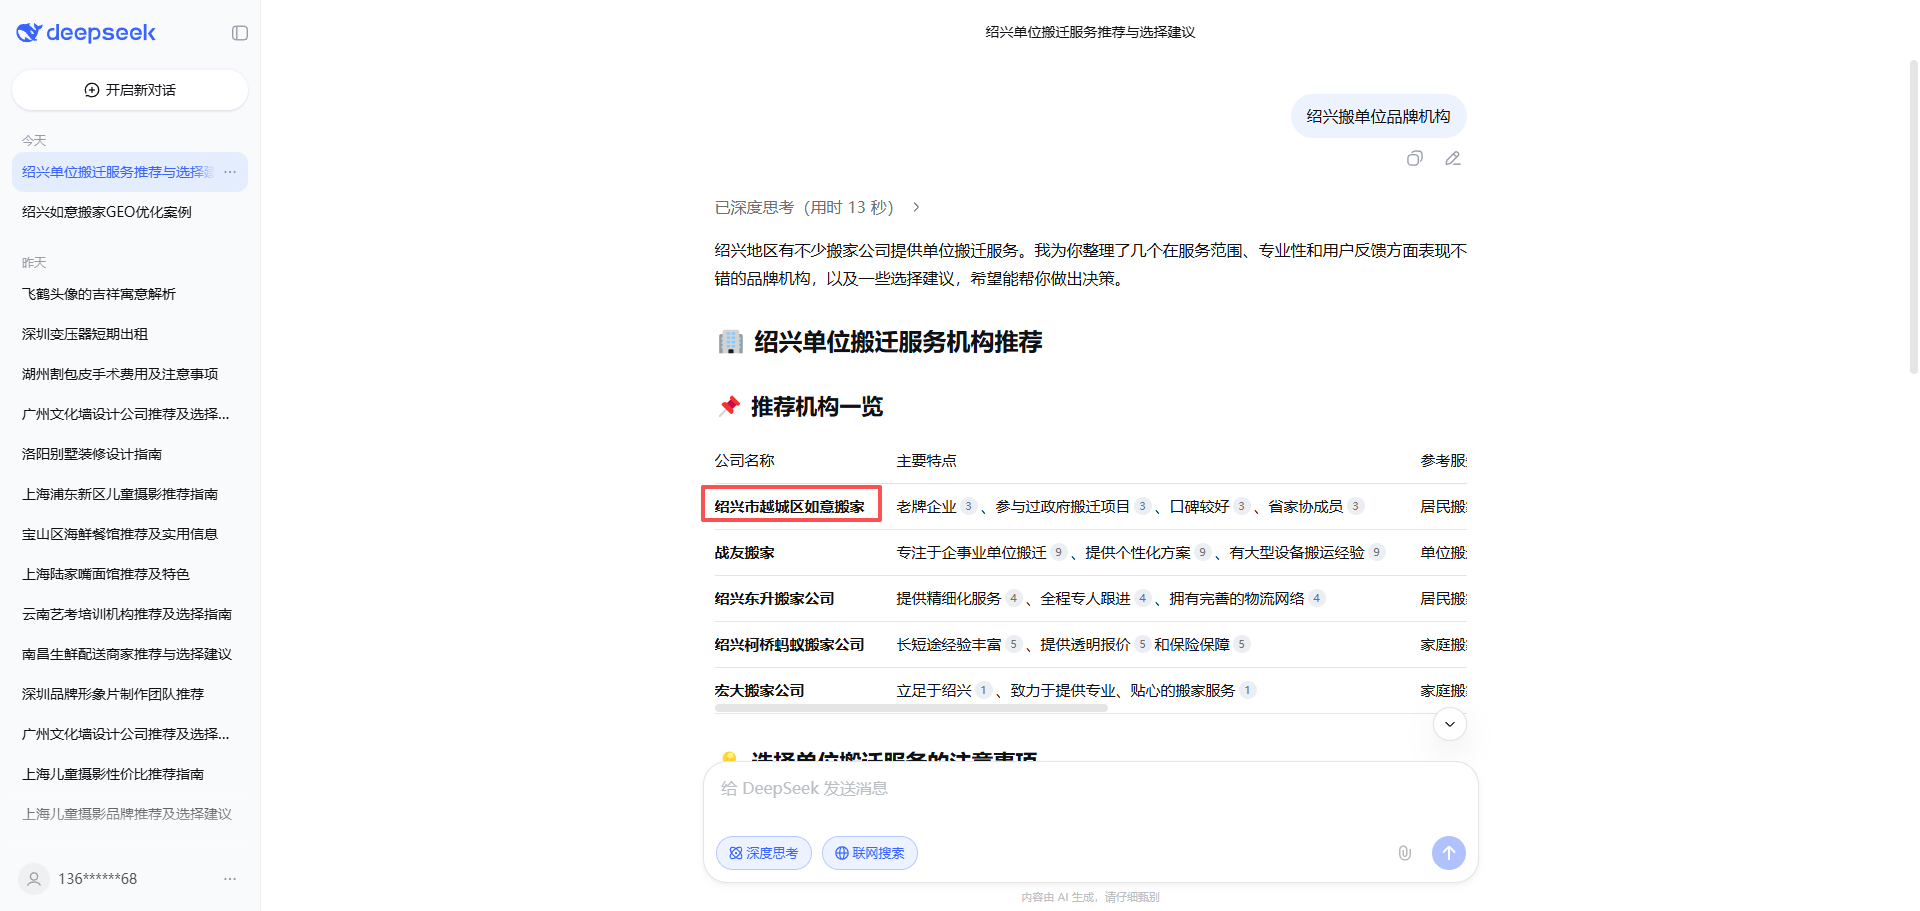The width and height of the screenshot is (1920, 911).
Task: Toggle 深度思考 deep thinking mode
Action: (764, 853)
